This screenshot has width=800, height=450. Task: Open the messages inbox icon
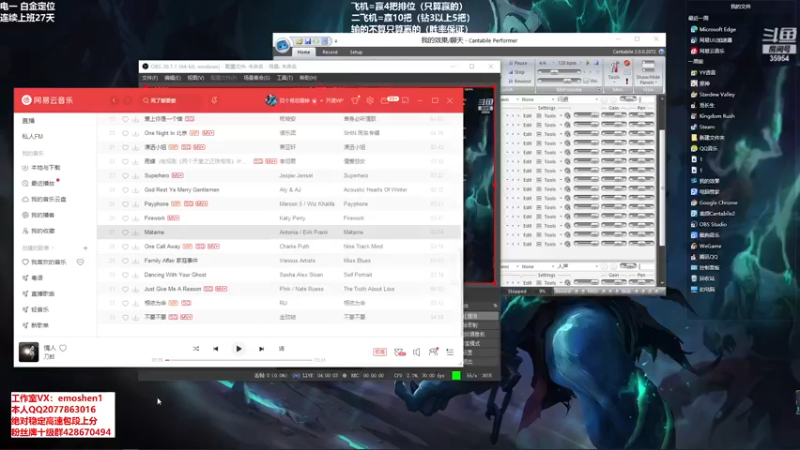point(385,101)
